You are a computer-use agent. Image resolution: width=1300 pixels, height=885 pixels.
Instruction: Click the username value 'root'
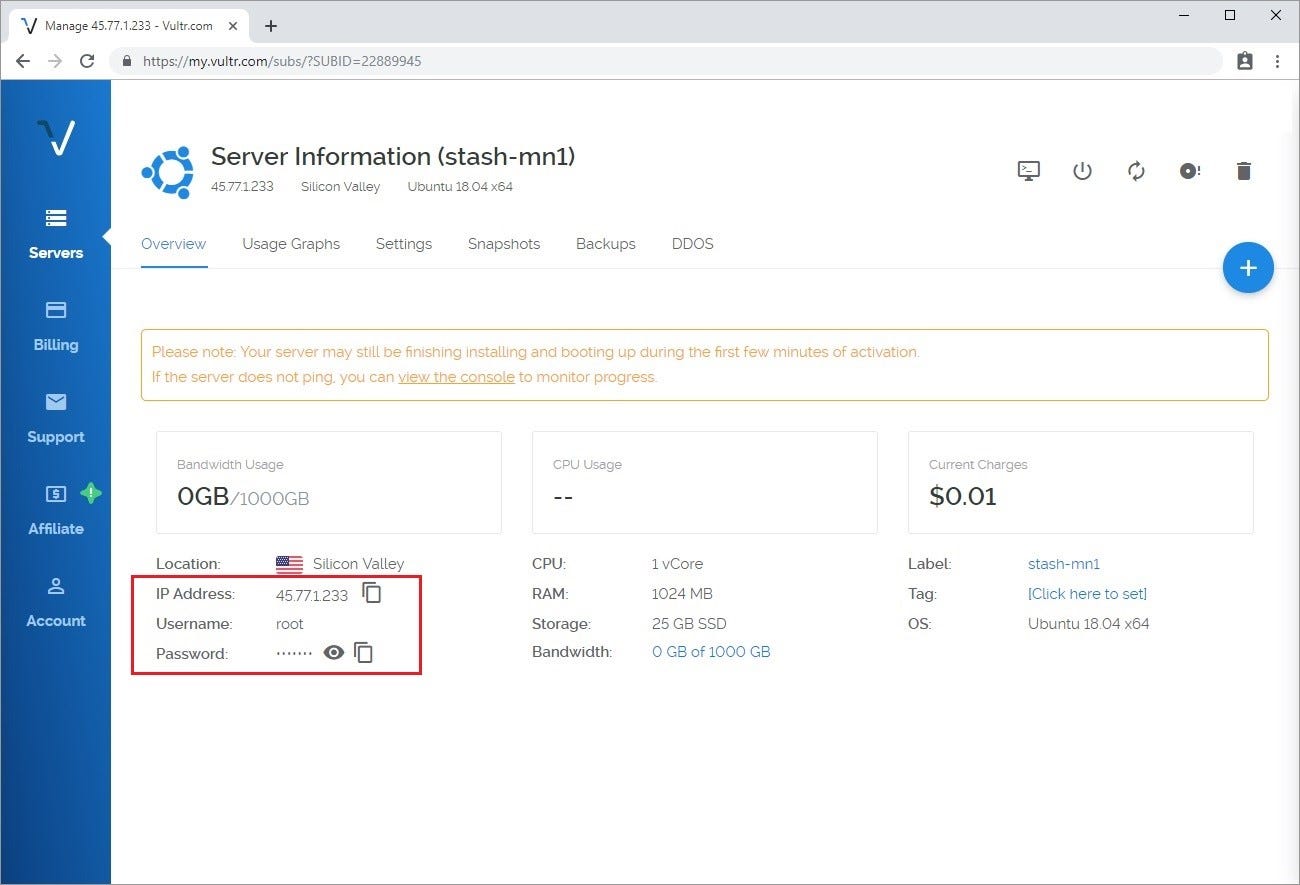click(290, 624)
